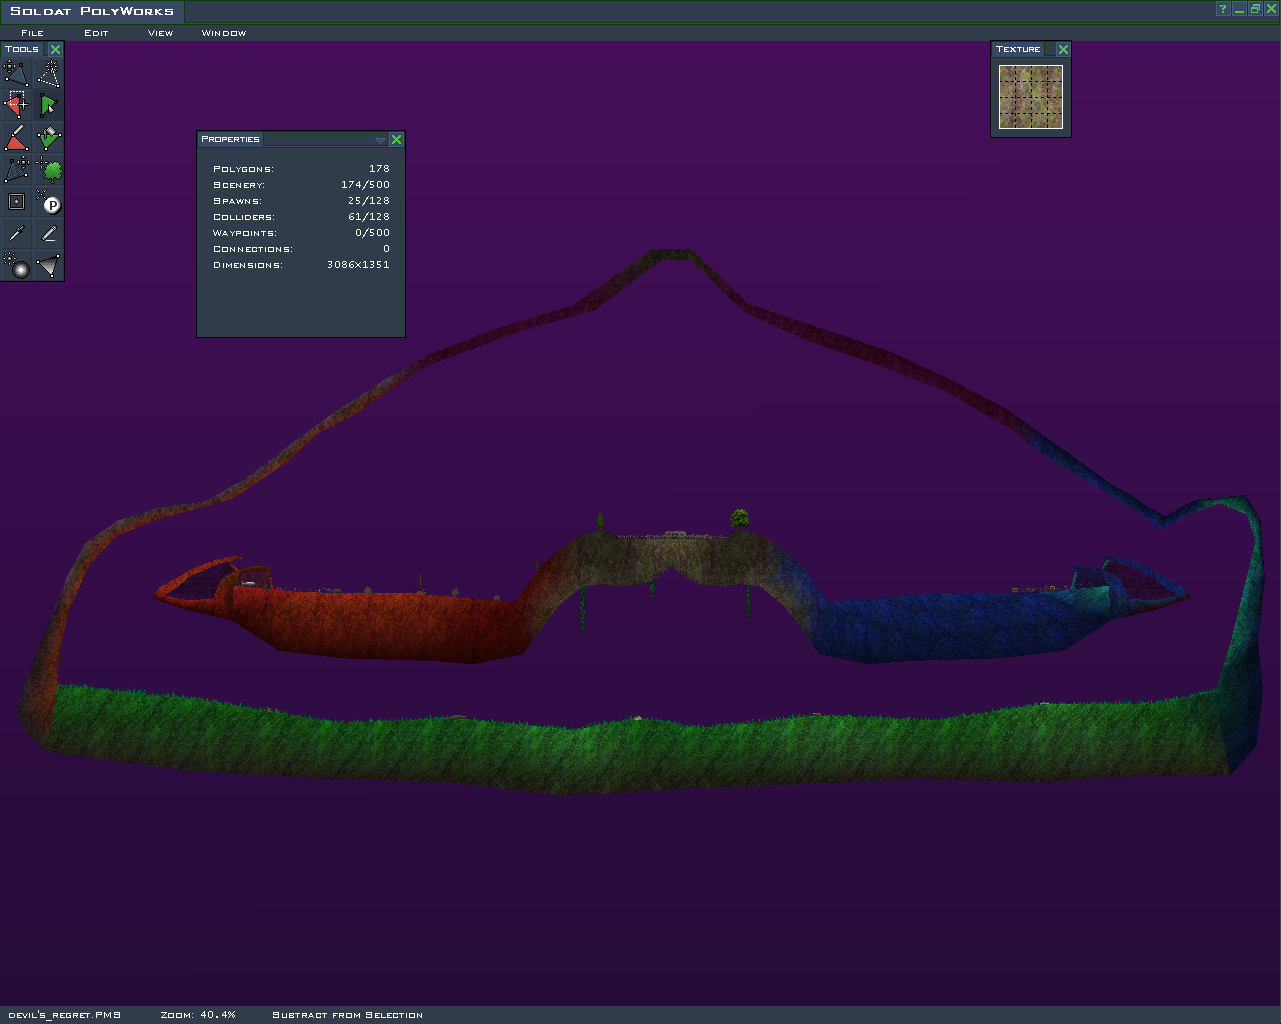The image size is (1281, 1024).
Task: Select the Scenery tree placement tool
Action: tap(48, 170)
